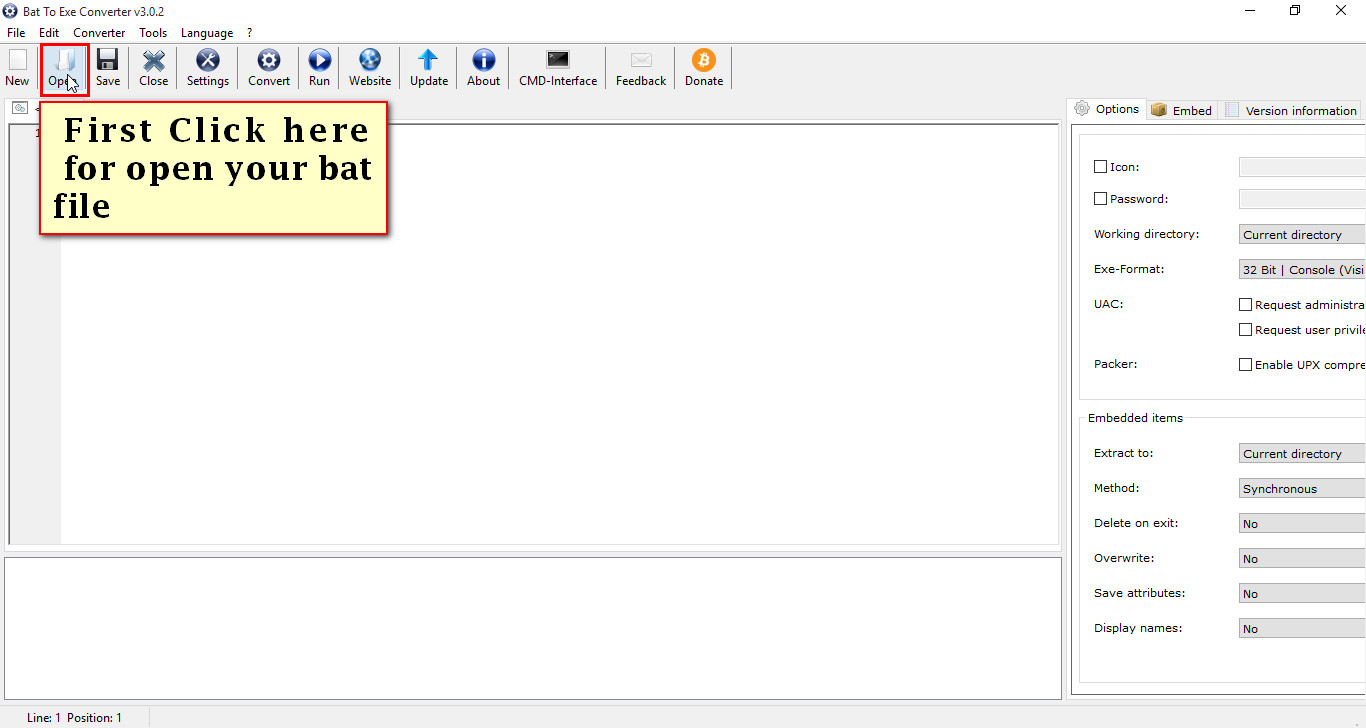The image size is (1366, 728).
Task: Click the "Save attributes:" label
Action: click(x=1139, y=593)
